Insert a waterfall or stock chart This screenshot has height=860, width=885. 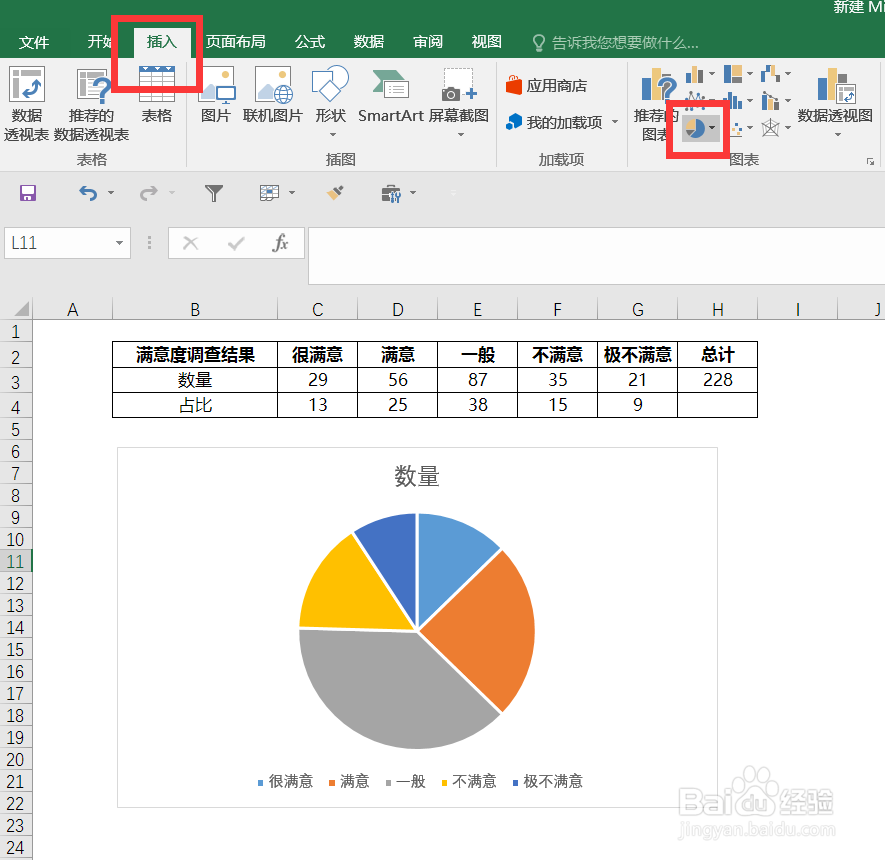[x=776, y=74]
